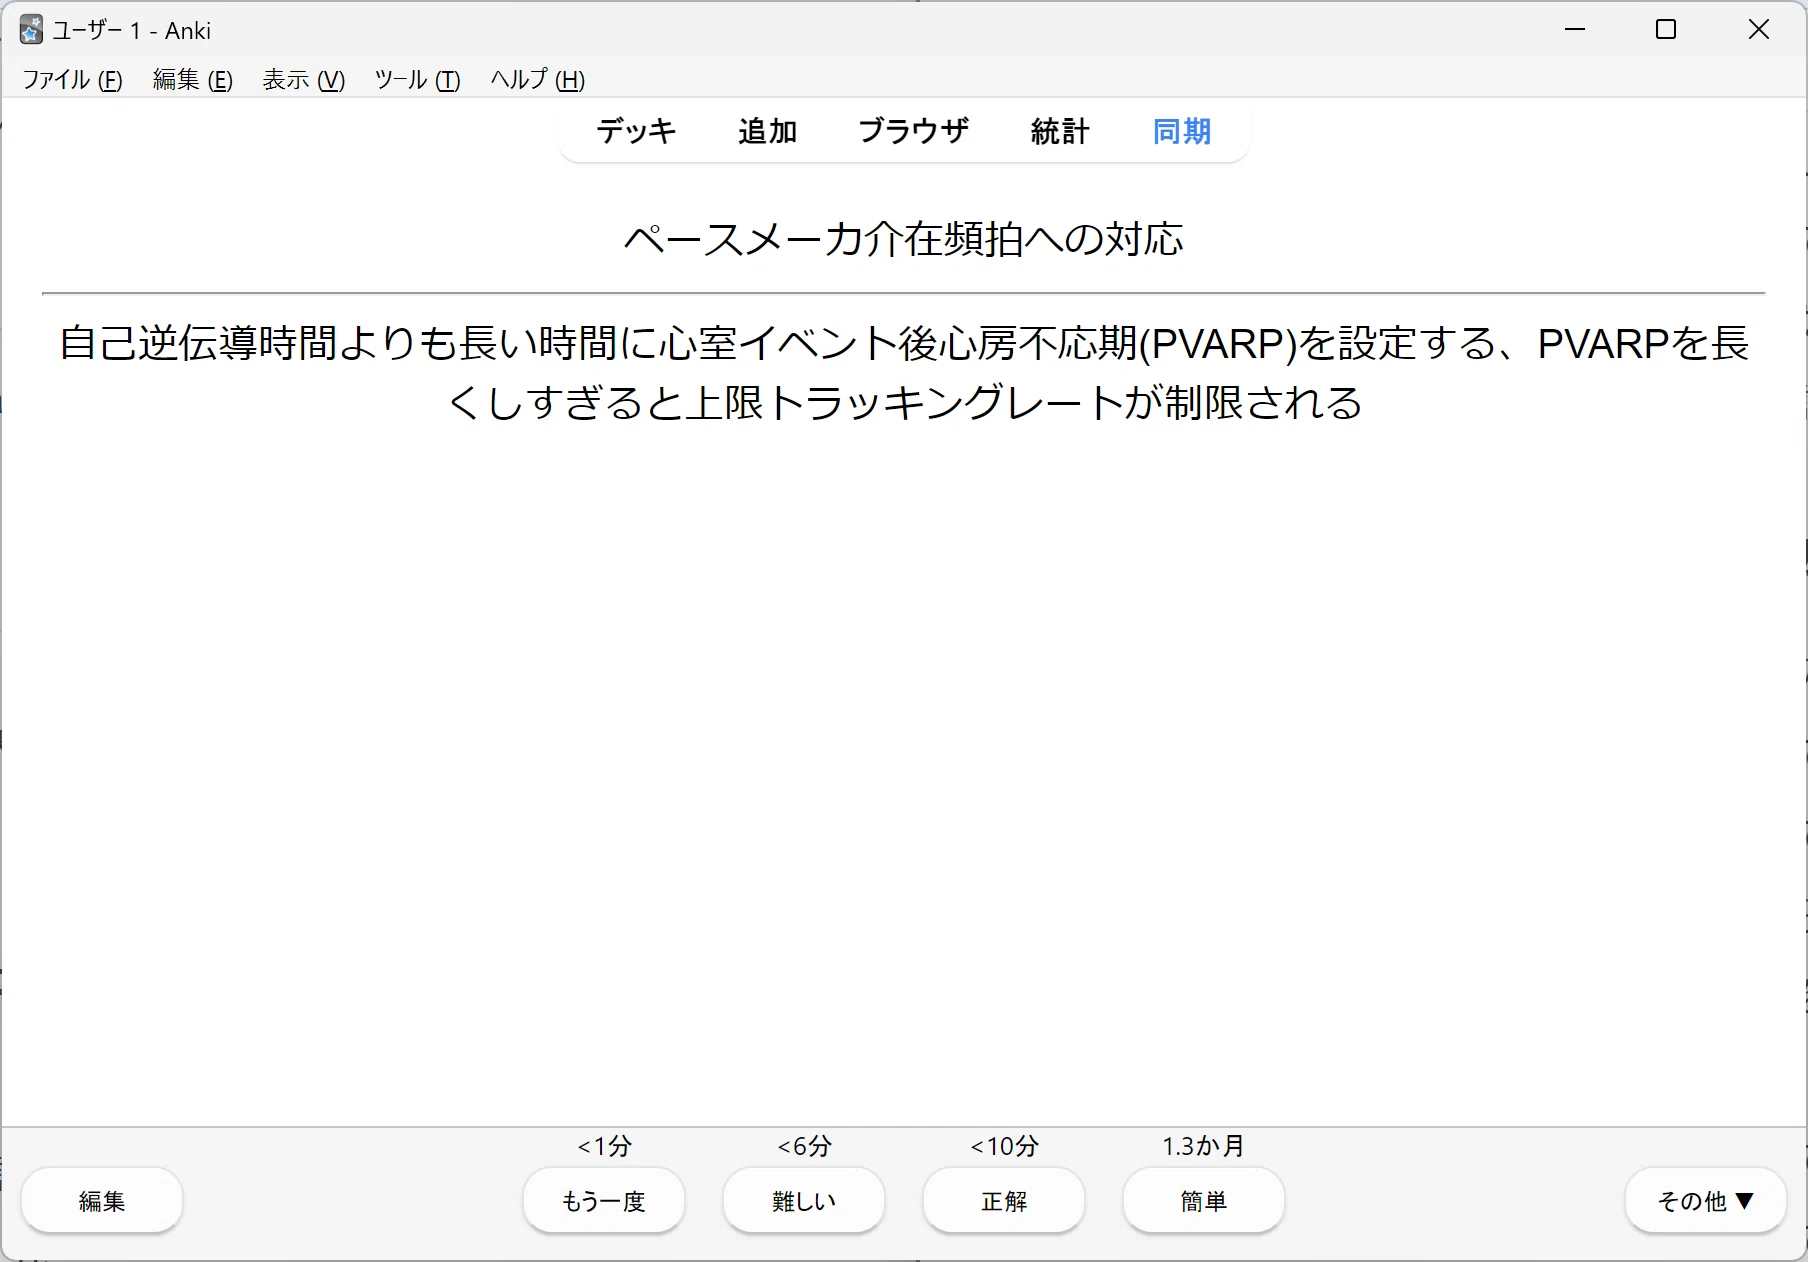
Task: Open the ヘルプ (H) menu
Action: (x=538, y=80)
